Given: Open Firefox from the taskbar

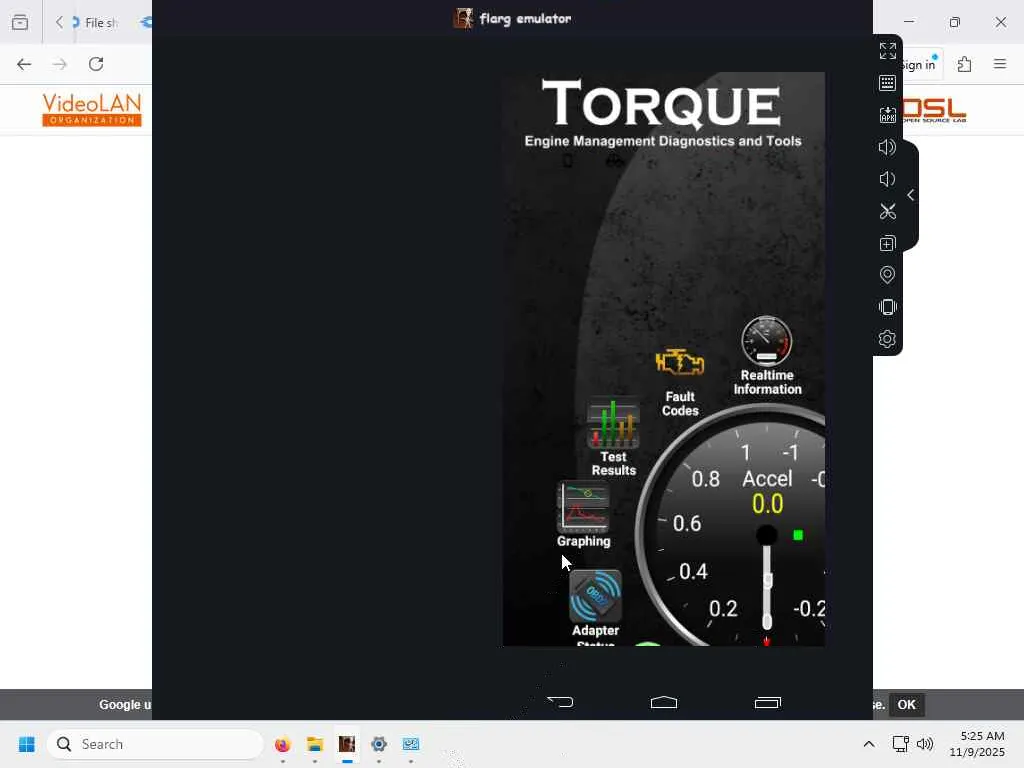Looking at the screenshot, I should point(282,744).
